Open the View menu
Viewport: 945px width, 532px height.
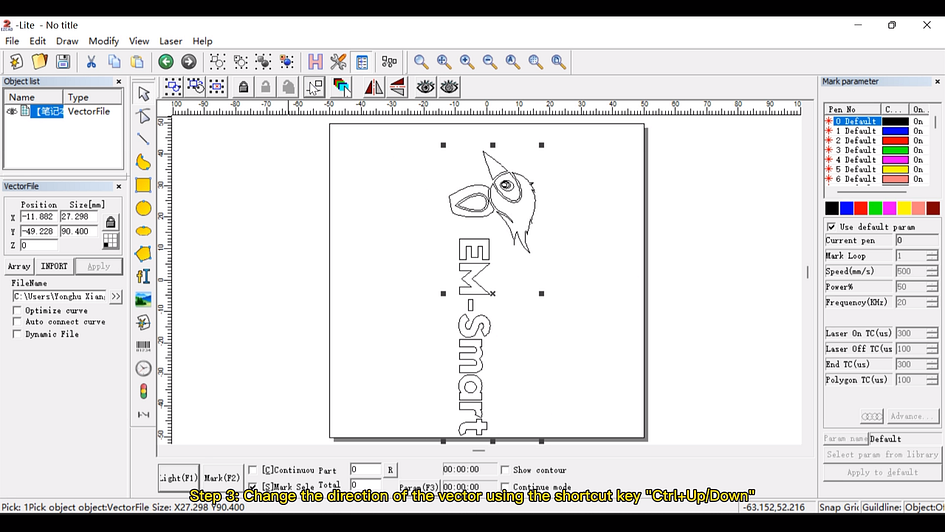[x=139, y=41]
